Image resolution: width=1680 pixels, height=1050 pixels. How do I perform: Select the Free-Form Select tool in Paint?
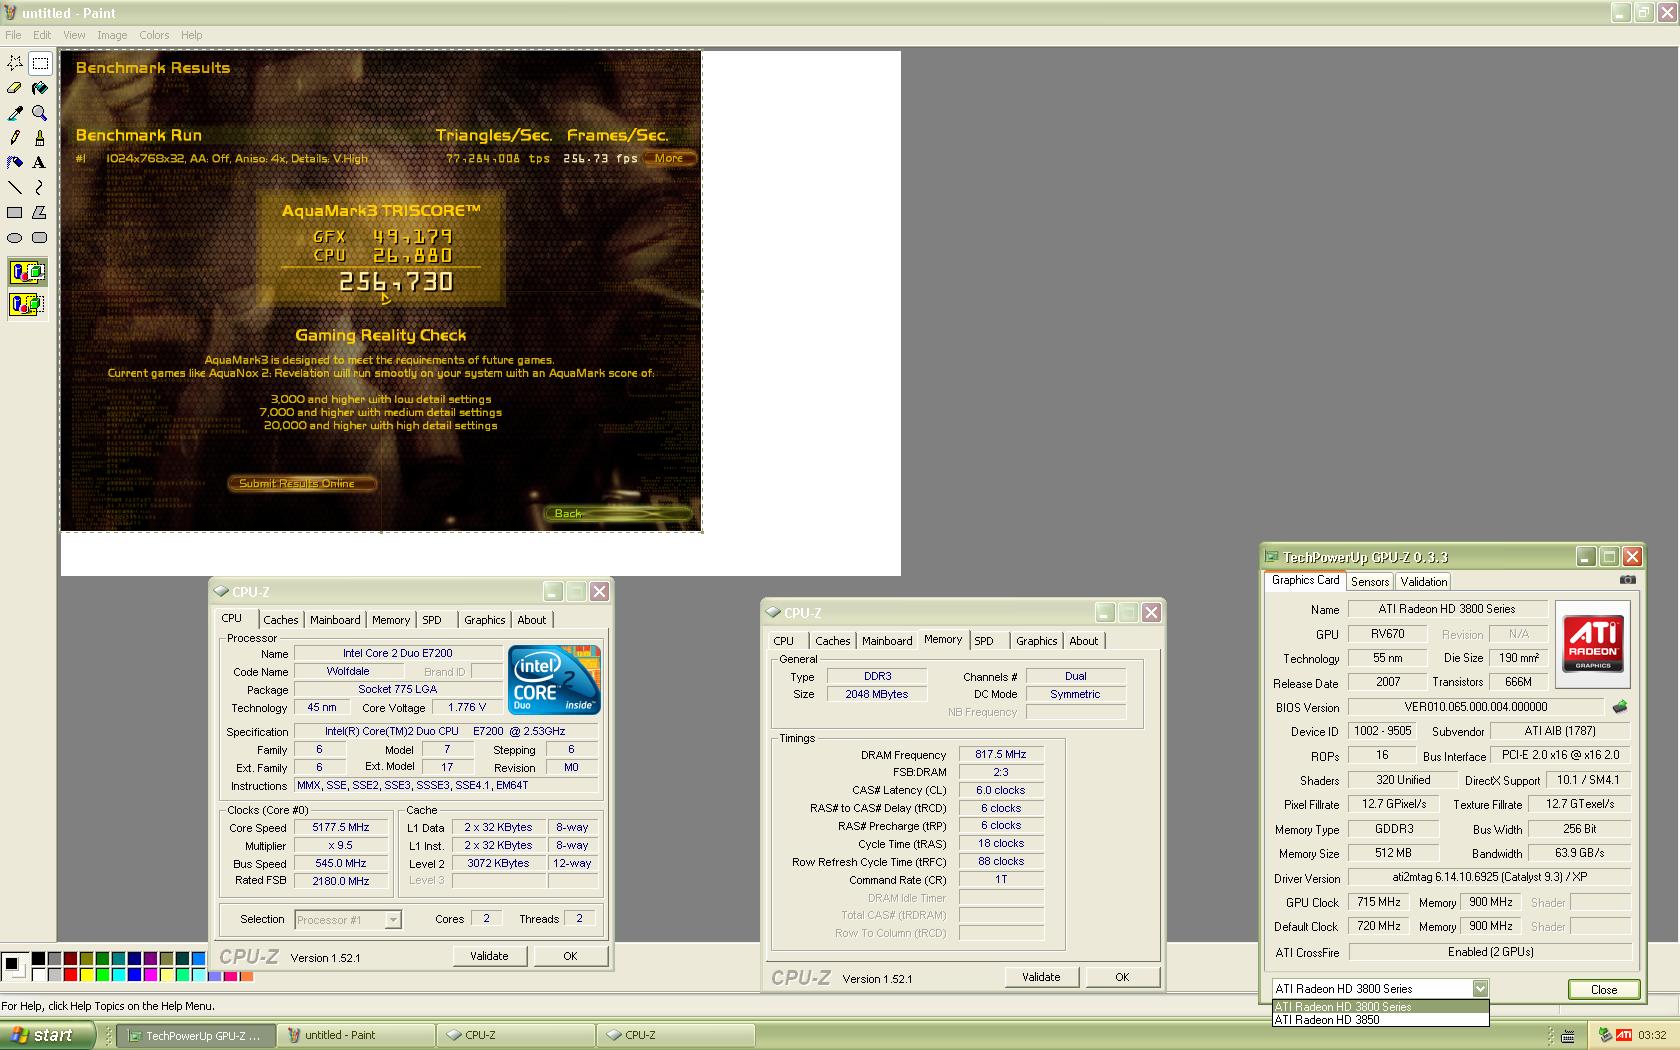[15, 63]
